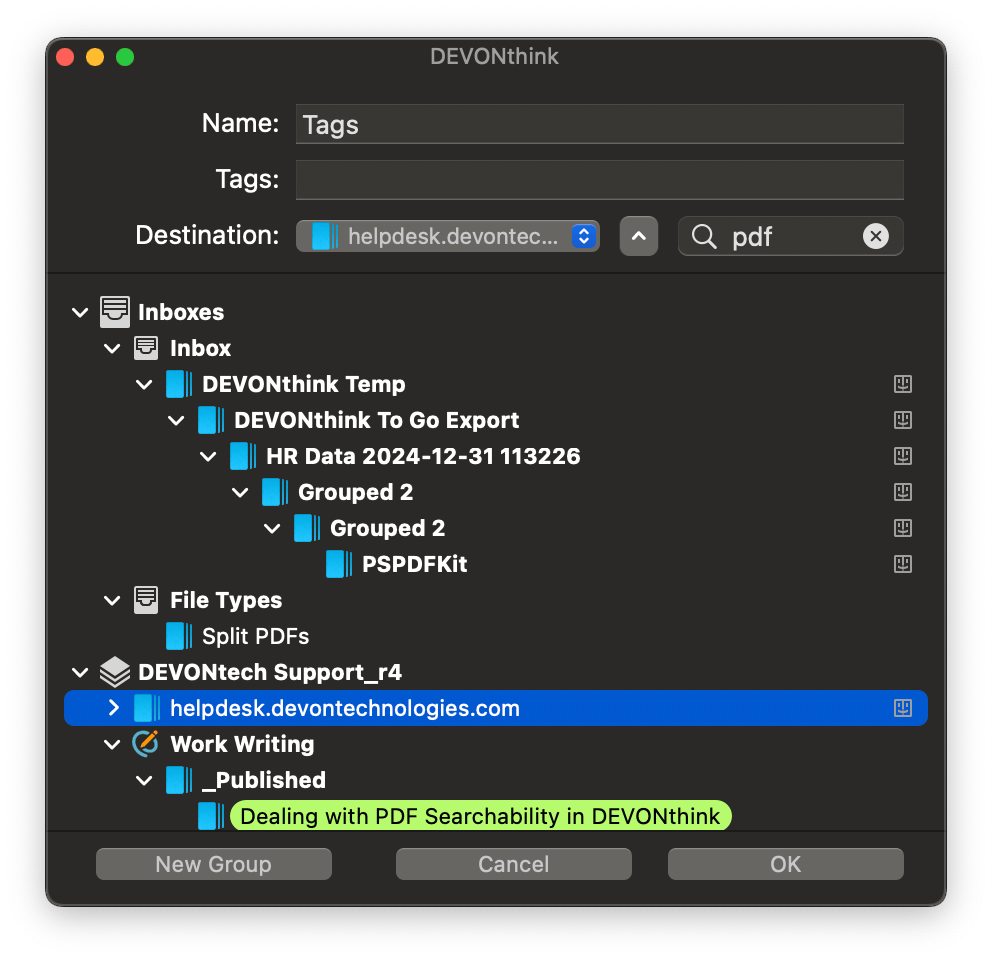The width and height of the screenshot is (992, 960).
Task: Click the Work Writing pencil database icon
Action: pos(146,744)
